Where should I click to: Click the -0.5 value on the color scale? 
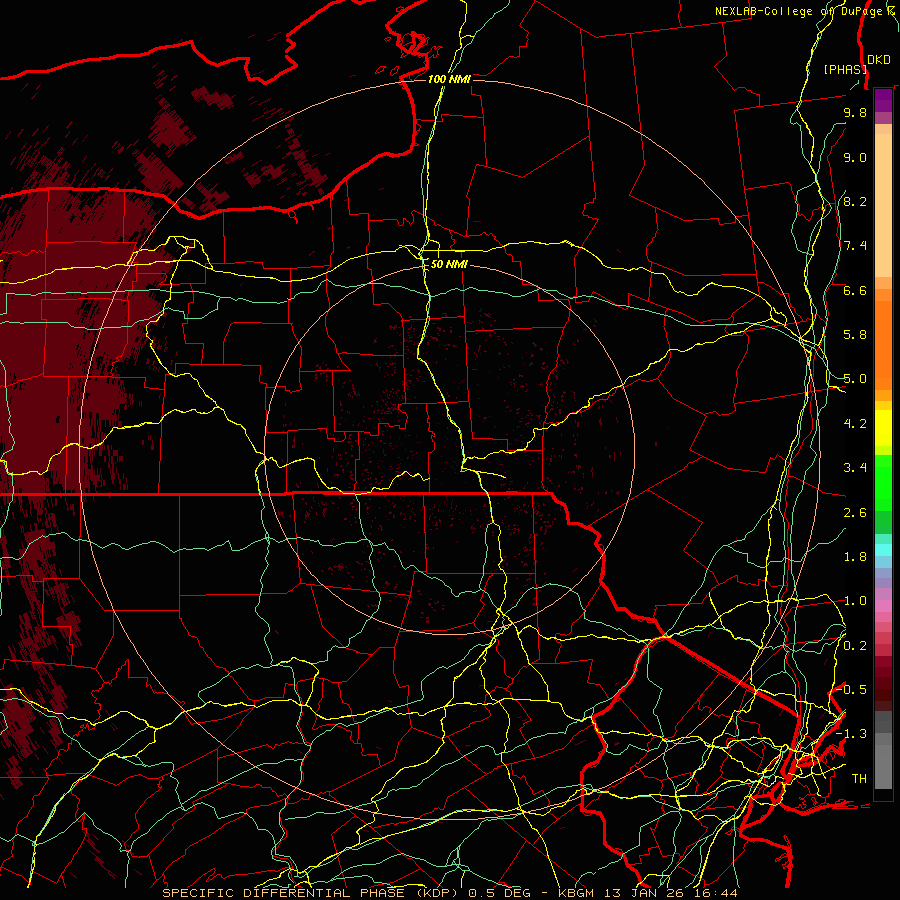pos(853,690)
